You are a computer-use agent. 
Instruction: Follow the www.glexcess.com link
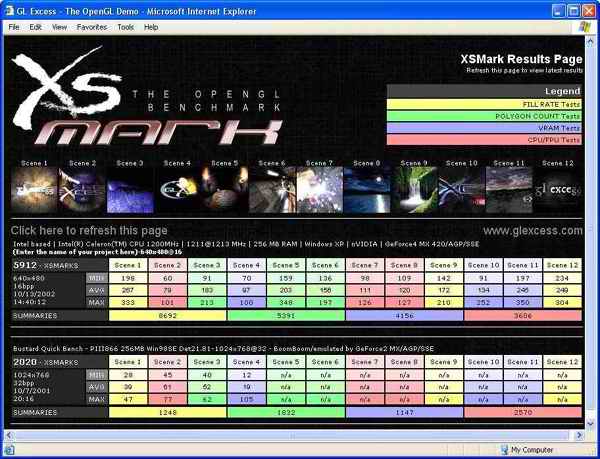532,230
